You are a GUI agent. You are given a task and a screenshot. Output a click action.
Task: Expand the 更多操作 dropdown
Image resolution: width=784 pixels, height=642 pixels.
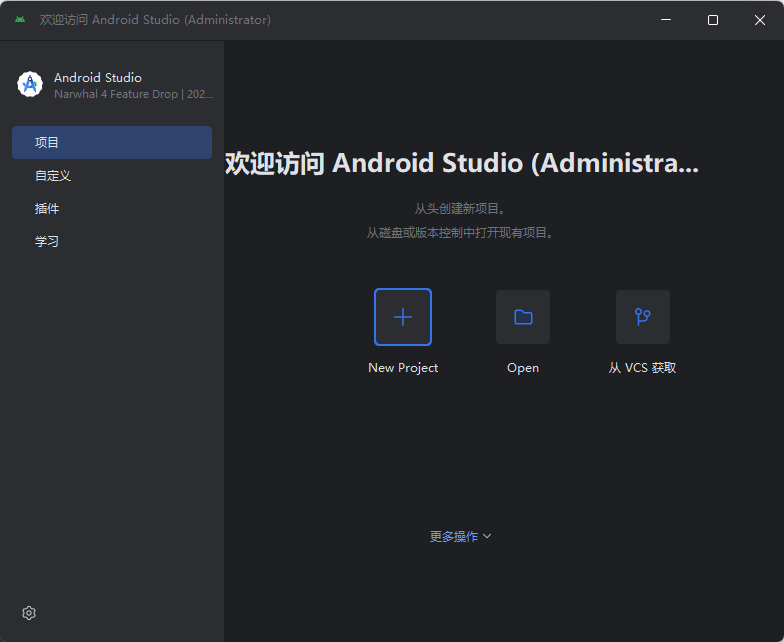(454, 536)
